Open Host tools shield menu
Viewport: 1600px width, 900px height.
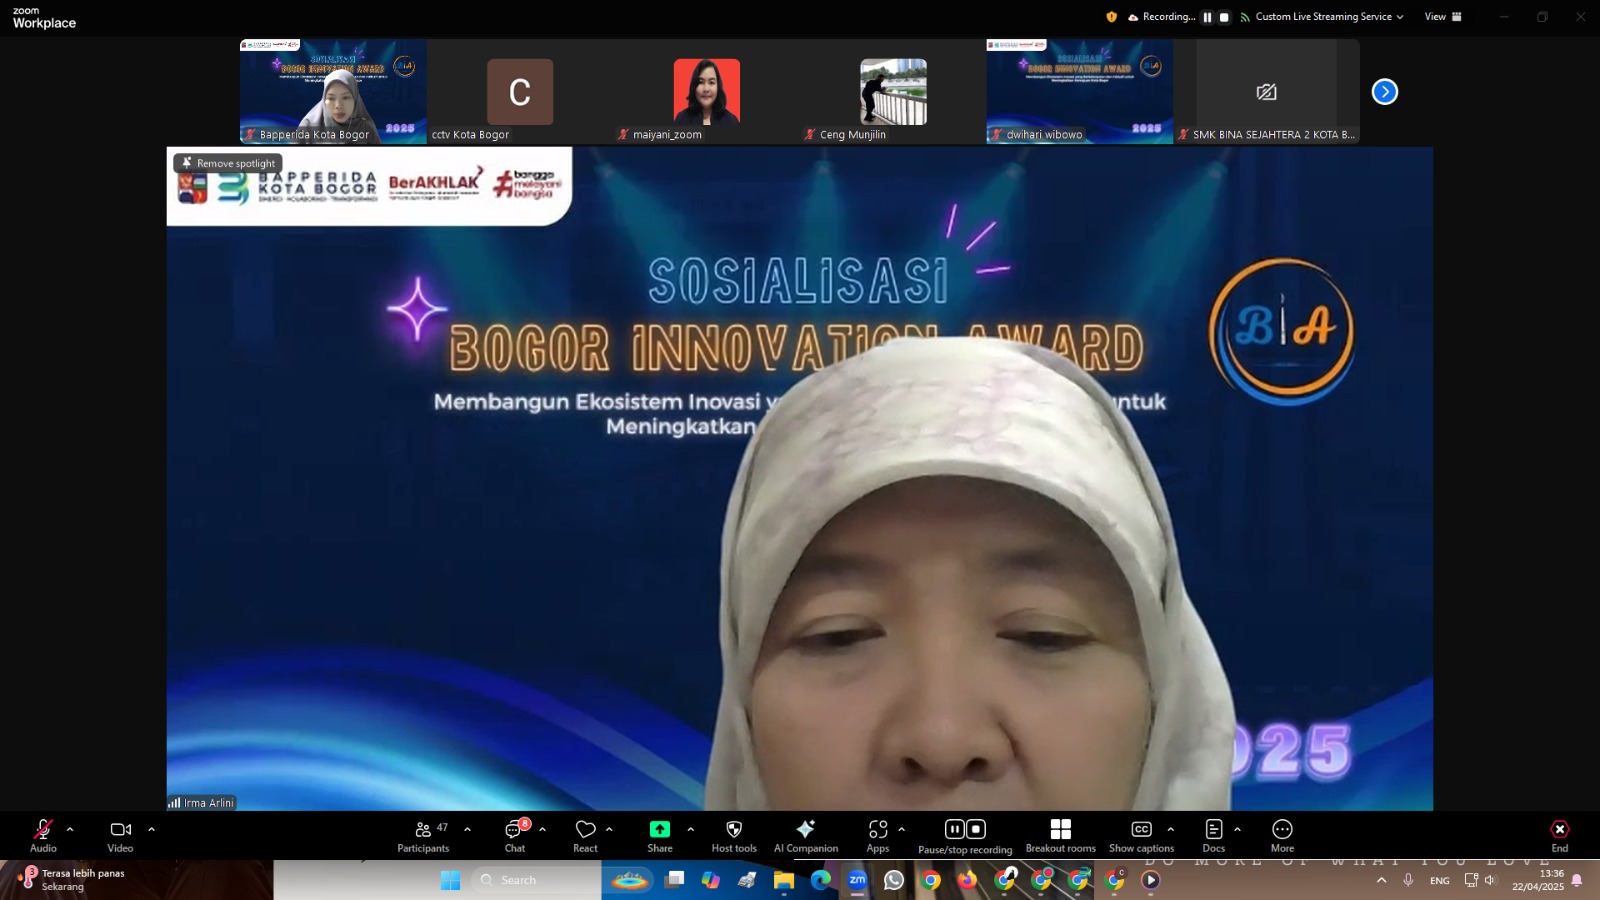(x=734, y=836)
